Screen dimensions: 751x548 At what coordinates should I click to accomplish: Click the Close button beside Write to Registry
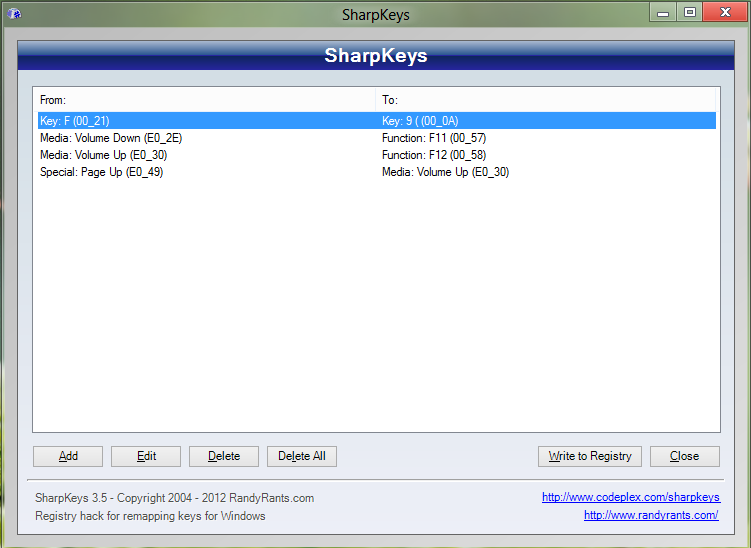point(684,456)
